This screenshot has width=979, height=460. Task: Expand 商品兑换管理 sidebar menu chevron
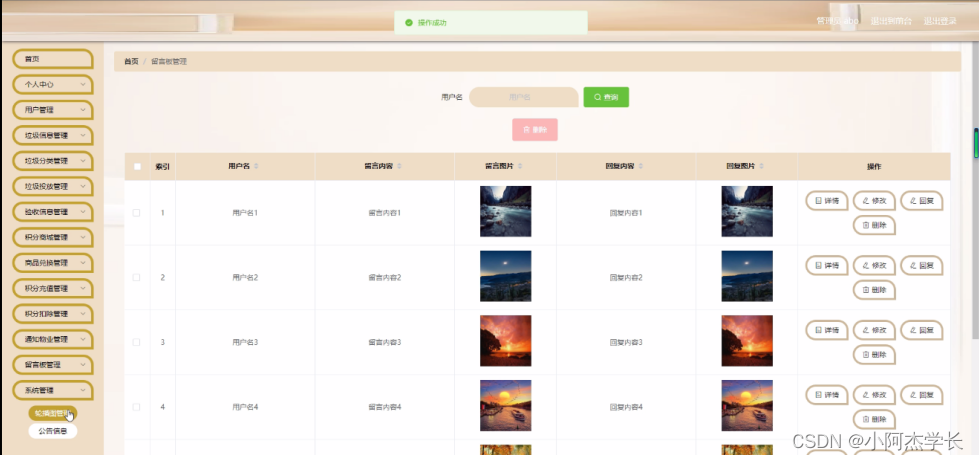tap(83, 263)
